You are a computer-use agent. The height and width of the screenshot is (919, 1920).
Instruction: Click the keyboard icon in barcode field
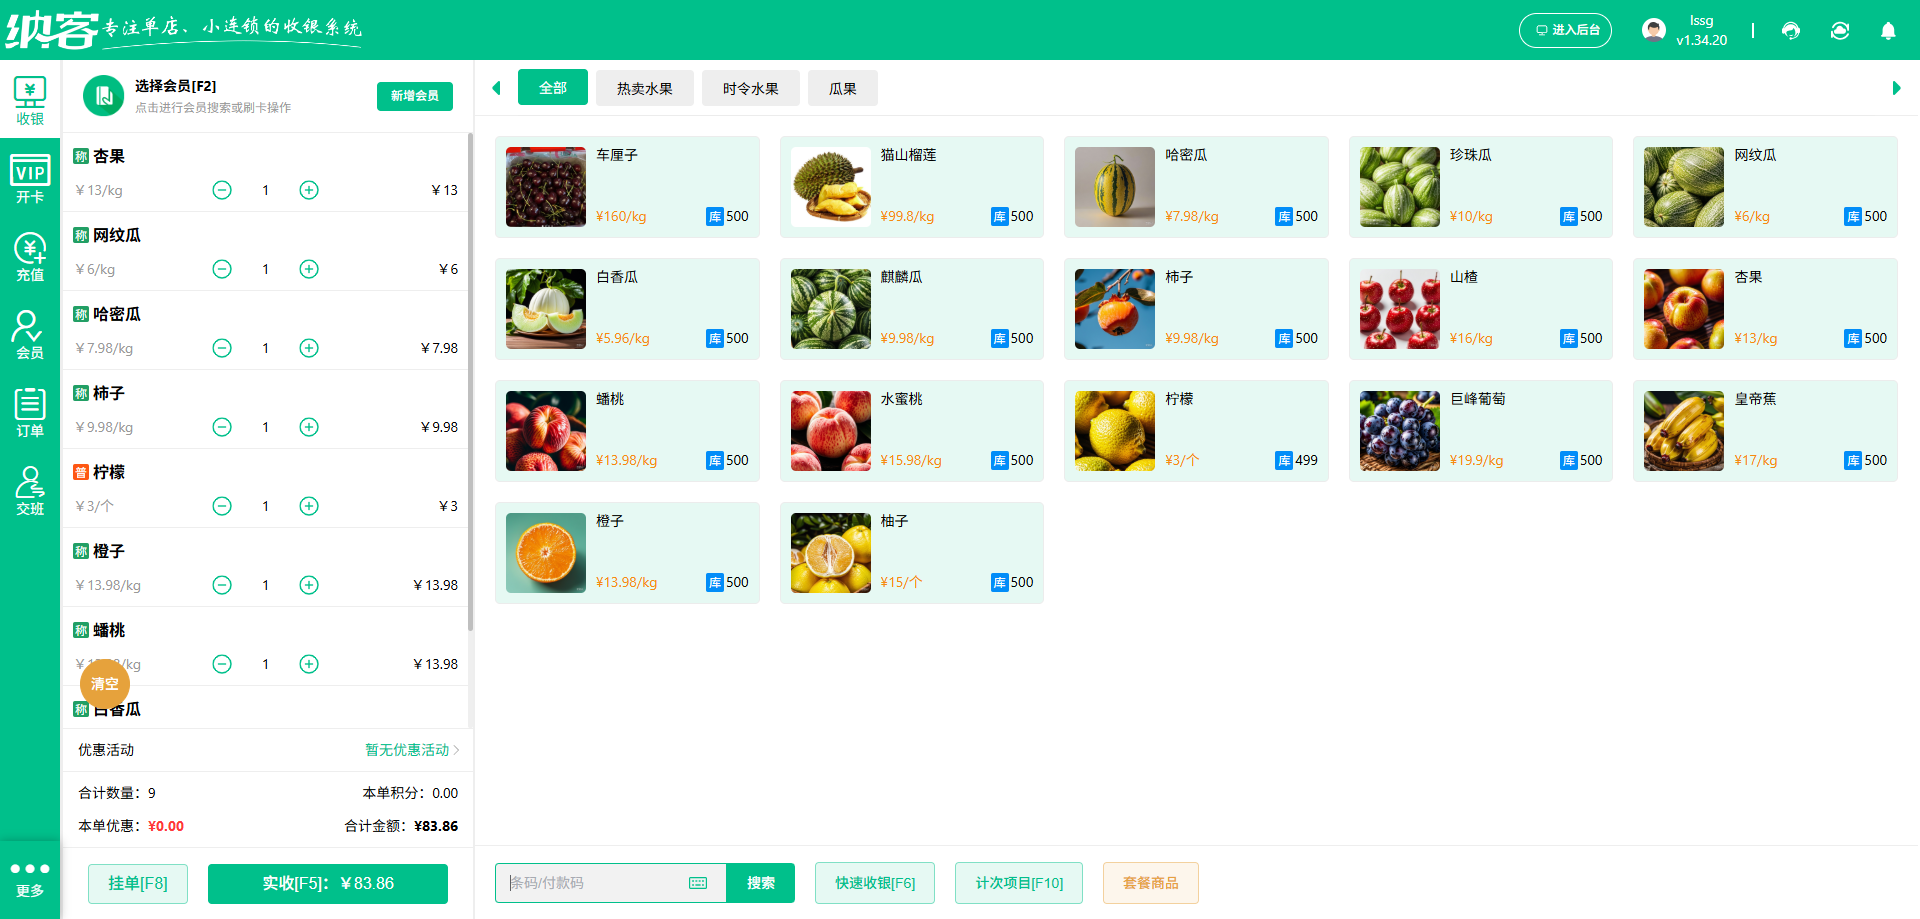697,883
